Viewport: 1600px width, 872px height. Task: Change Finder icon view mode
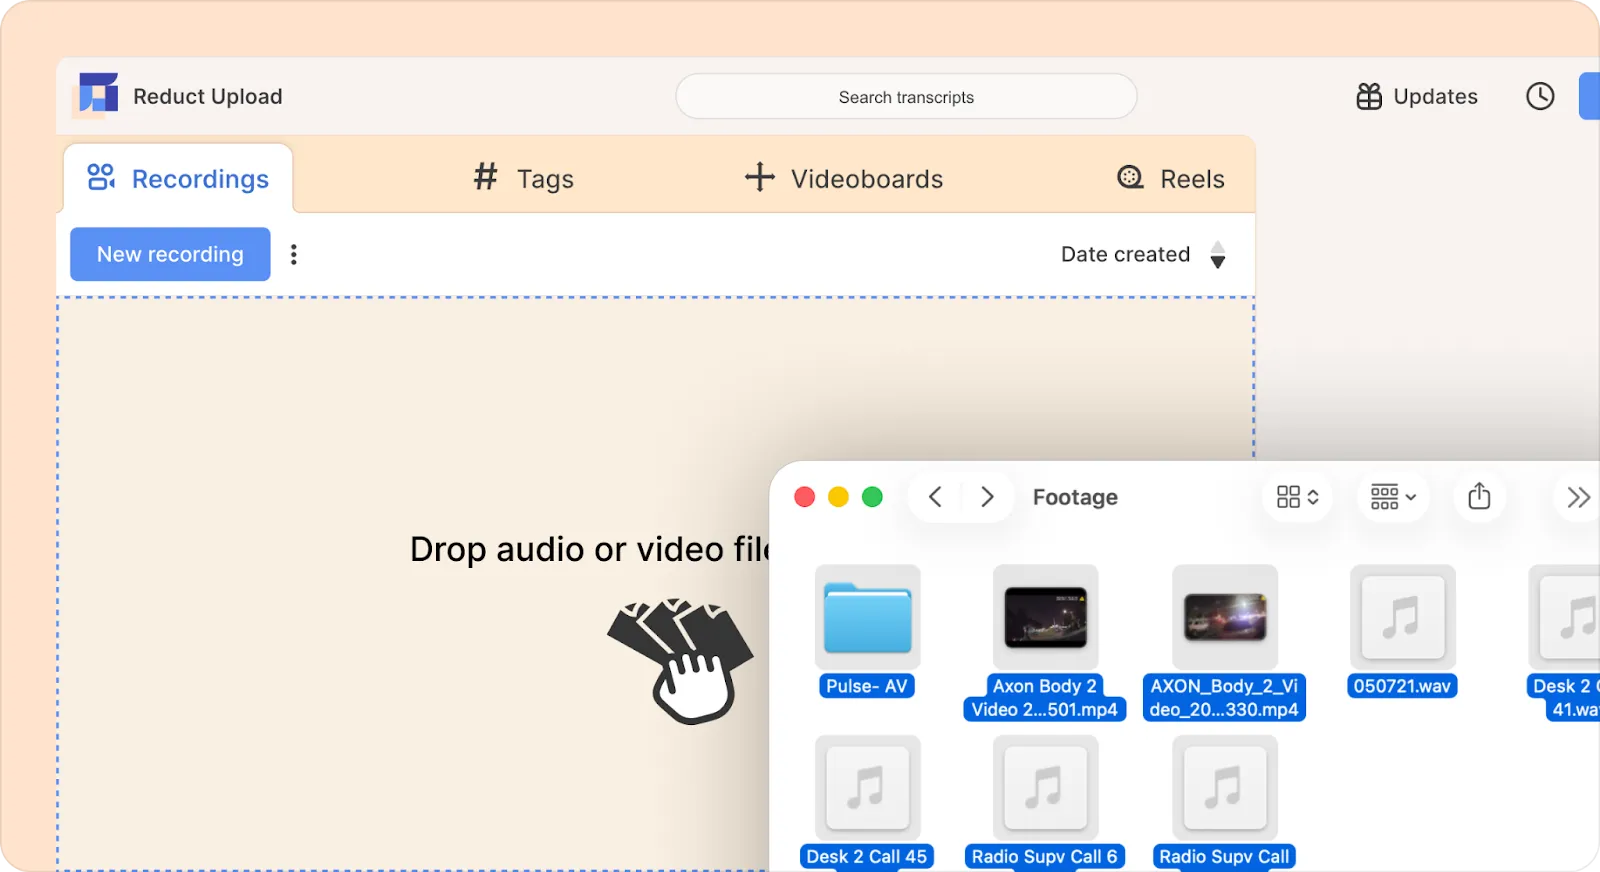click(1297, 497)
